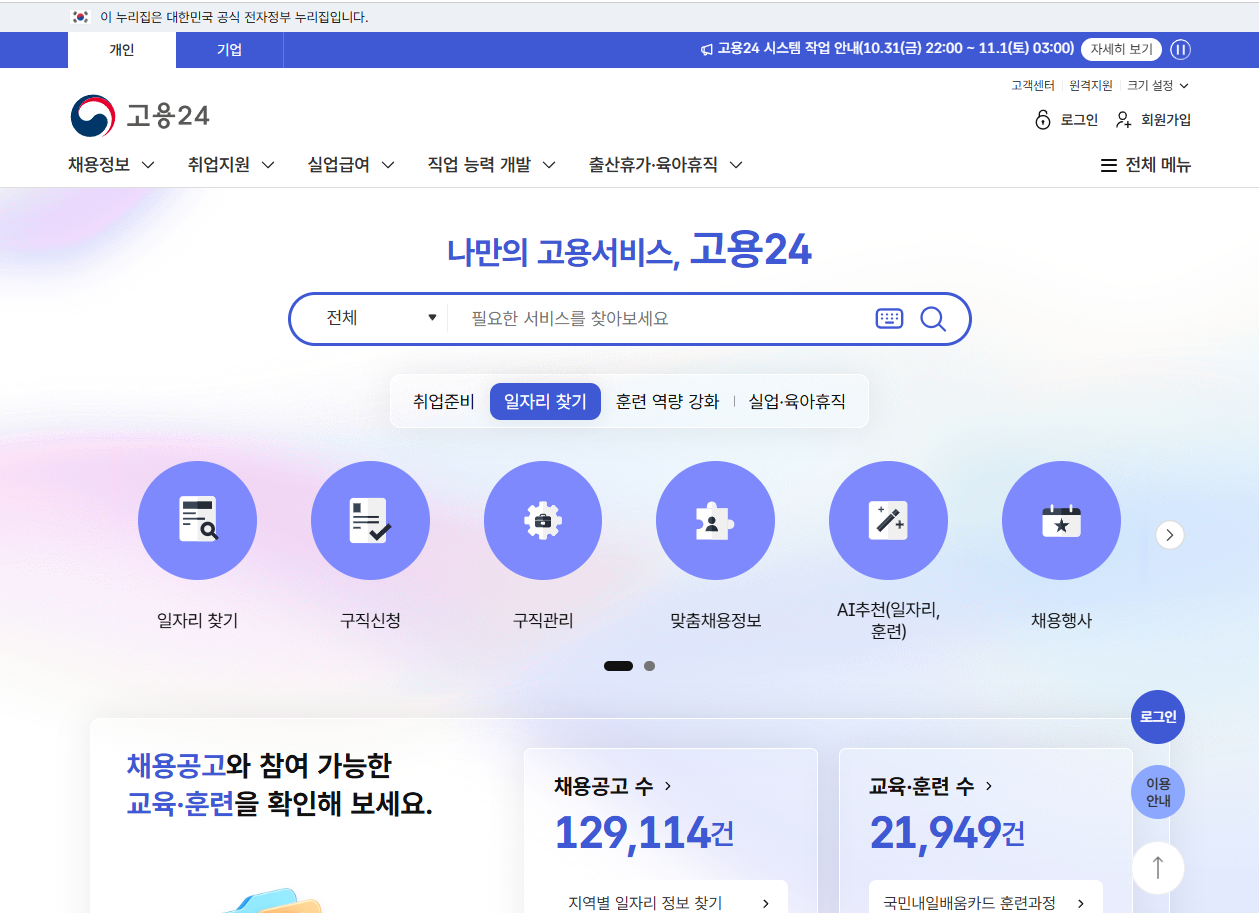The width and height of the screenshot is (1259, 913).
Task: Open the 원격지원 link
Action: pos(1091,86)
